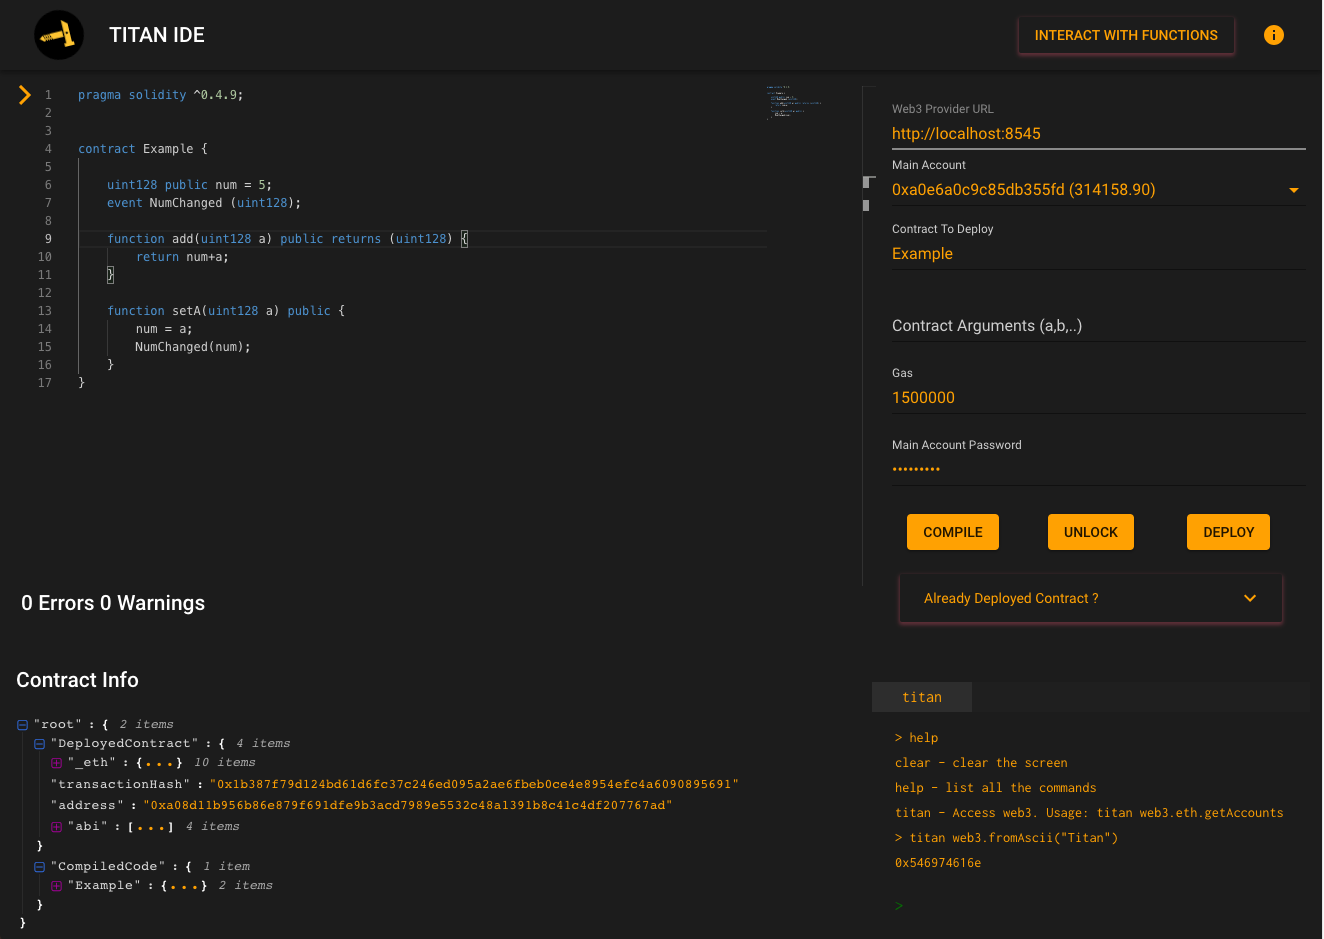Click 'clear - clear the screen' help line
The height and width of the screenshot is (939, 1324).
[x=981, y=763]
